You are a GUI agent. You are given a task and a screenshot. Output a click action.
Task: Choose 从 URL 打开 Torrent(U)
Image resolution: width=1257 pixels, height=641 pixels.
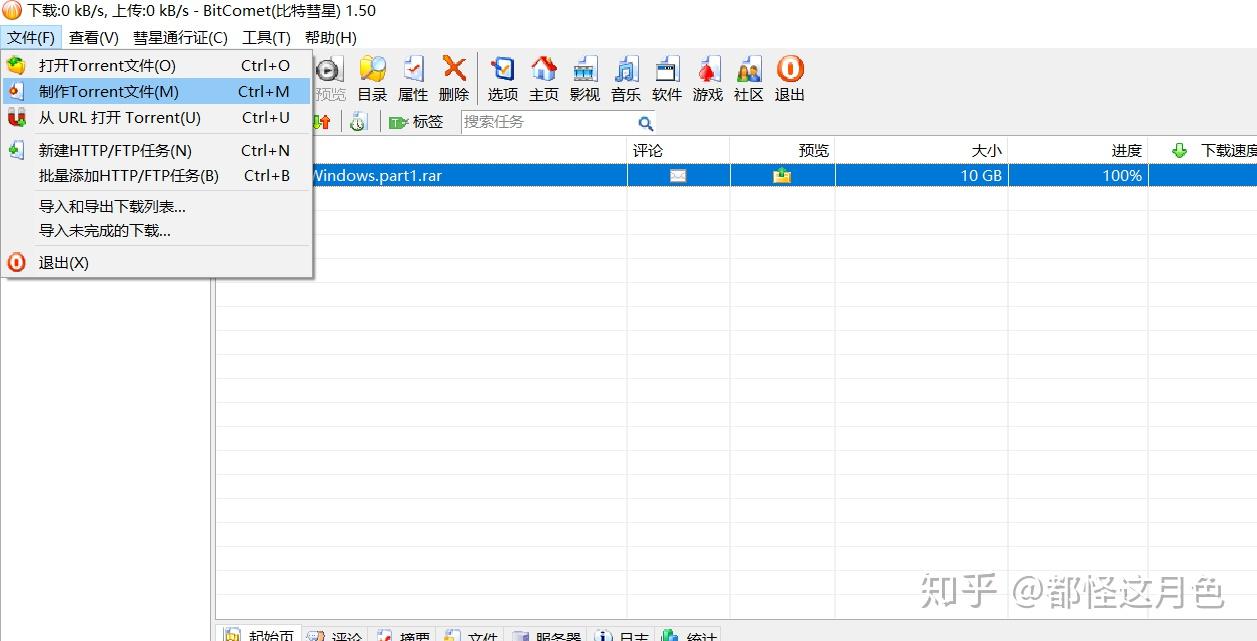(x=157, y=118)
